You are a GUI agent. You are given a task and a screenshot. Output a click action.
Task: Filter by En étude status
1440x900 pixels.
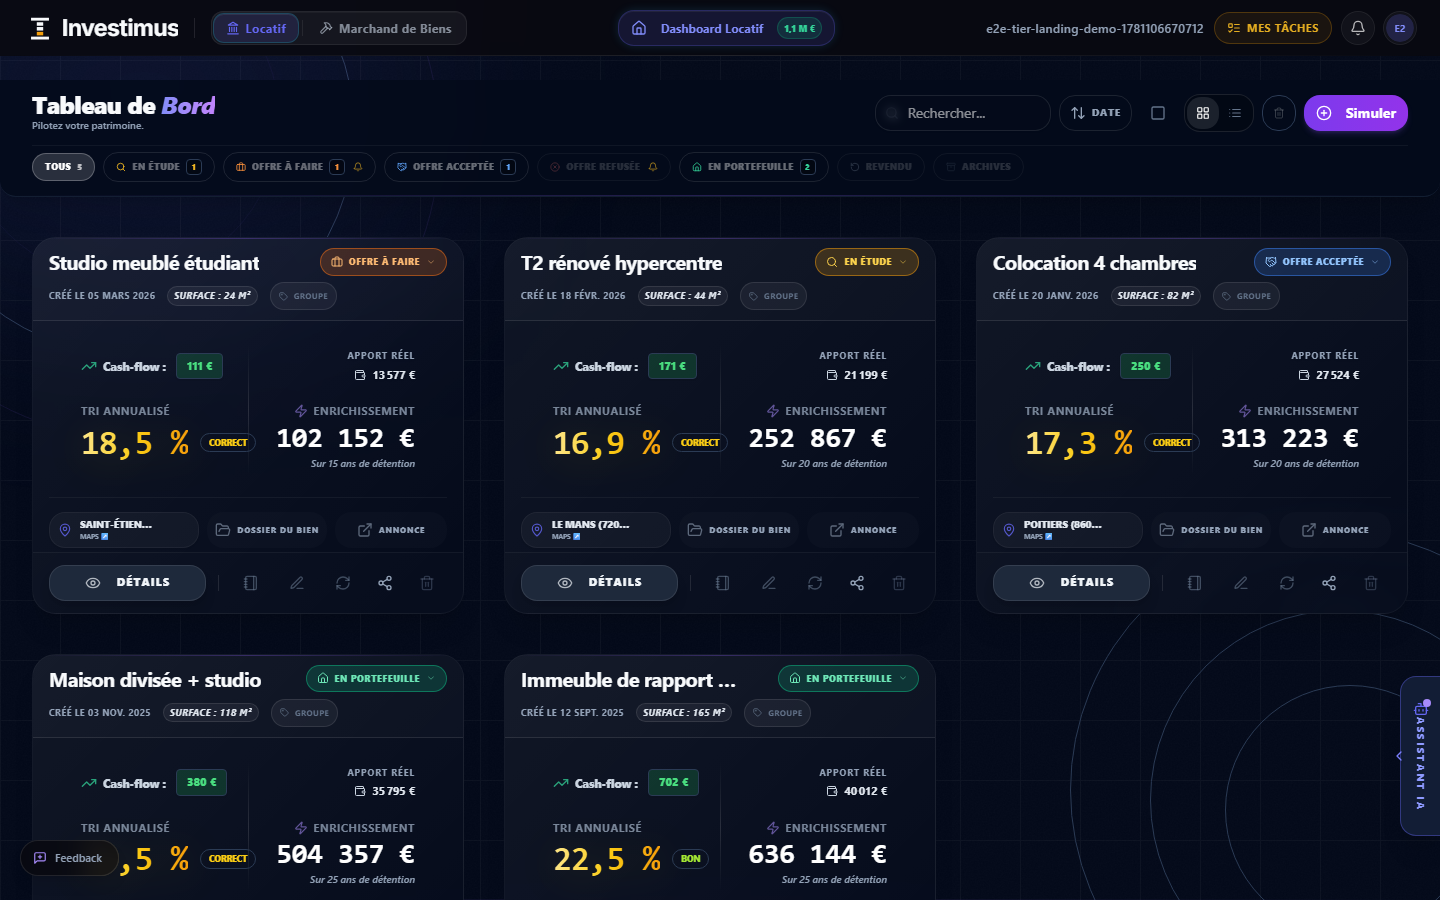pyautogui.click(x=158, y=167)
